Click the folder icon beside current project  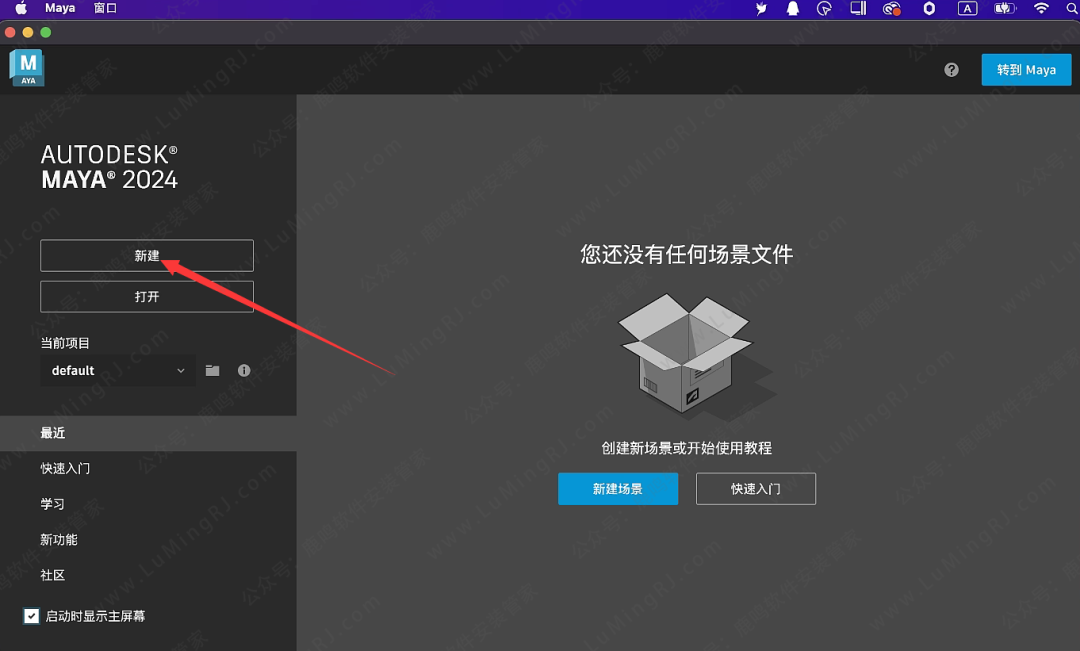point(212,370)
